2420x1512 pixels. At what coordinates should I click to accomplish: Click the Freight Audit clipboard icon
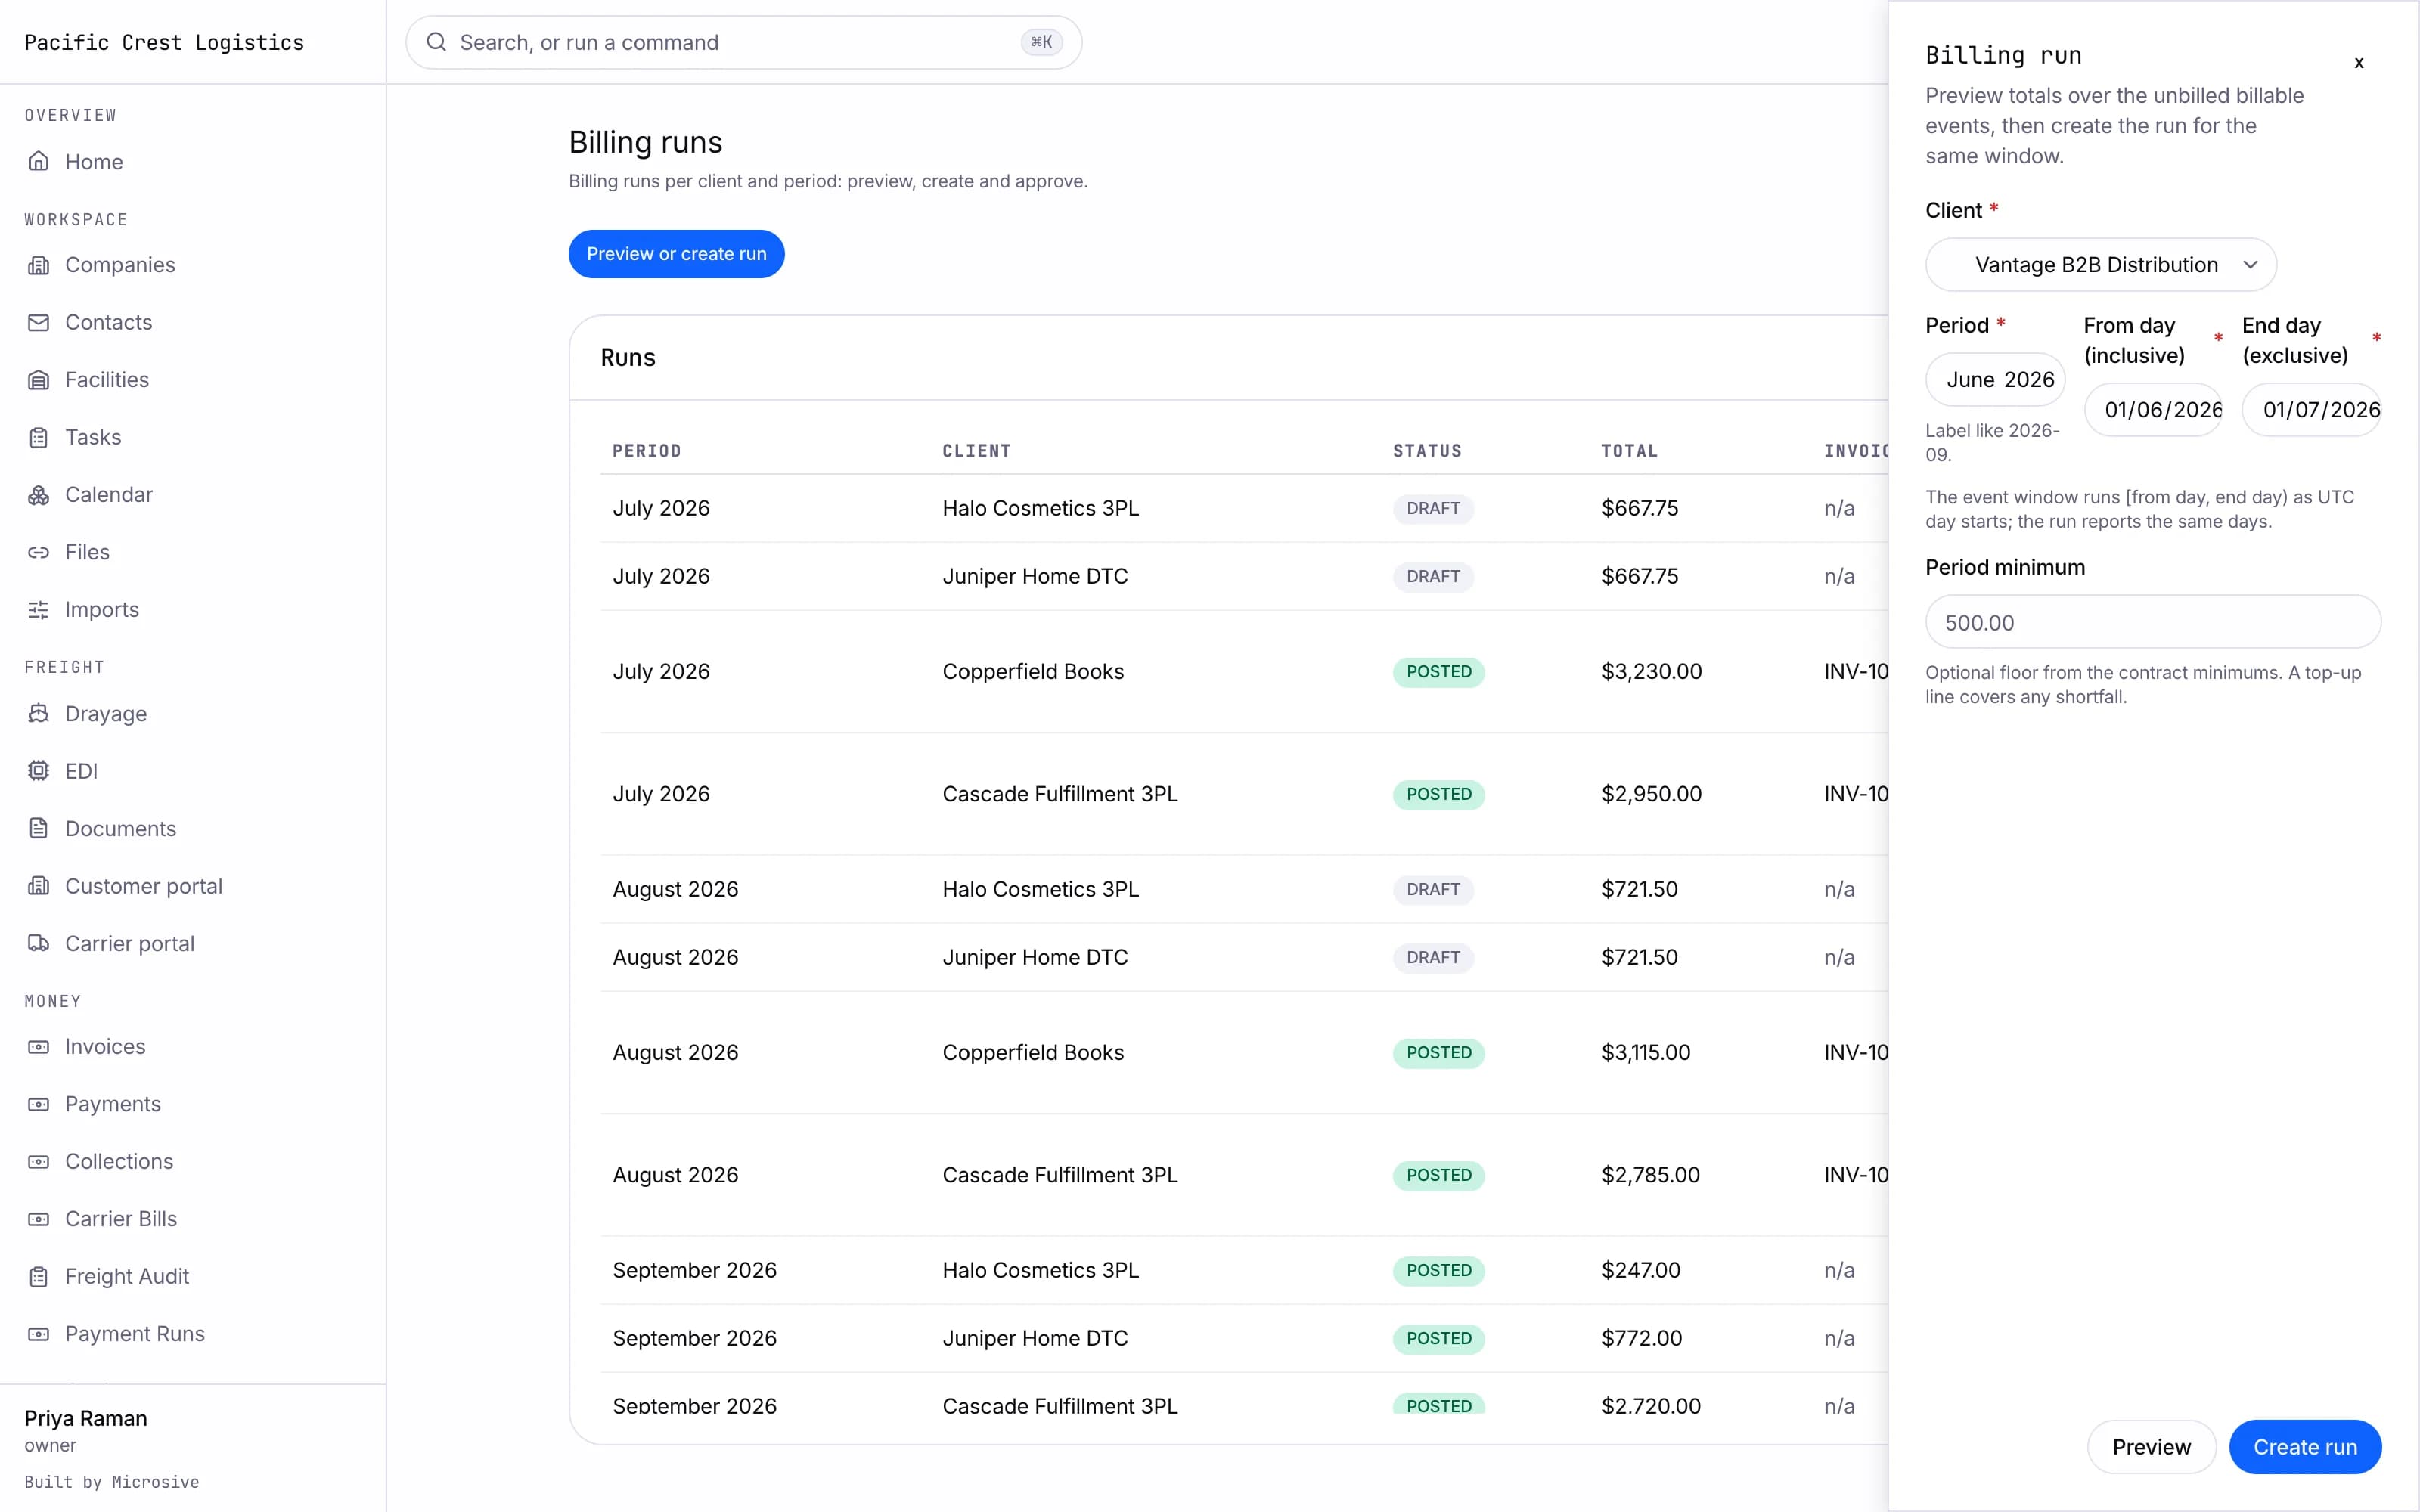(38, 1277)
